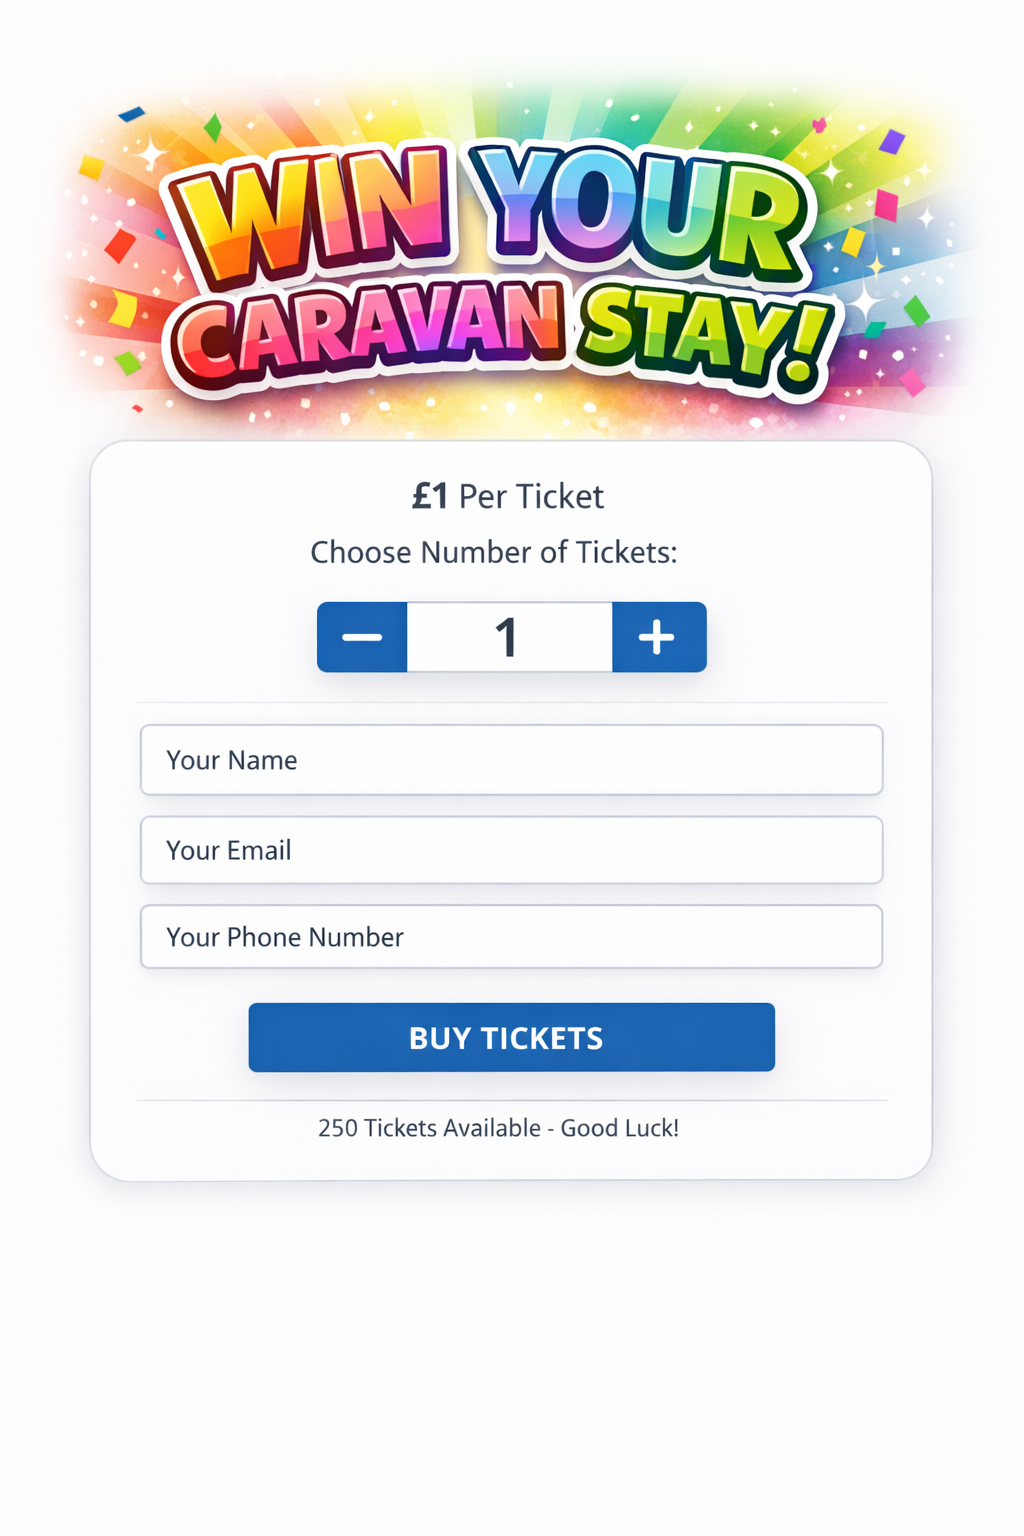Screen dimensions: 1024x1536
Task: Click the large white sparkle right of STAY!
Action: [864, 300]
